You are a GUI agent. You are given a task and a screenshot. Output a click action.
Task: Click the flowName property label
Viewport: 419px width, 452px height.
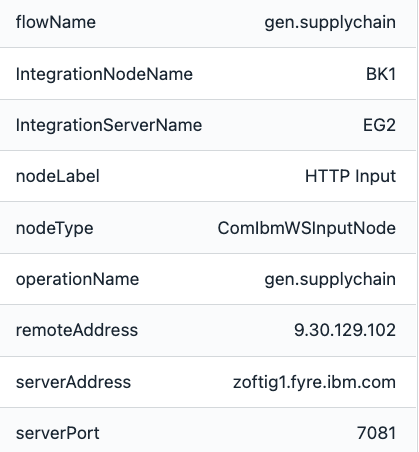[56, 22]
